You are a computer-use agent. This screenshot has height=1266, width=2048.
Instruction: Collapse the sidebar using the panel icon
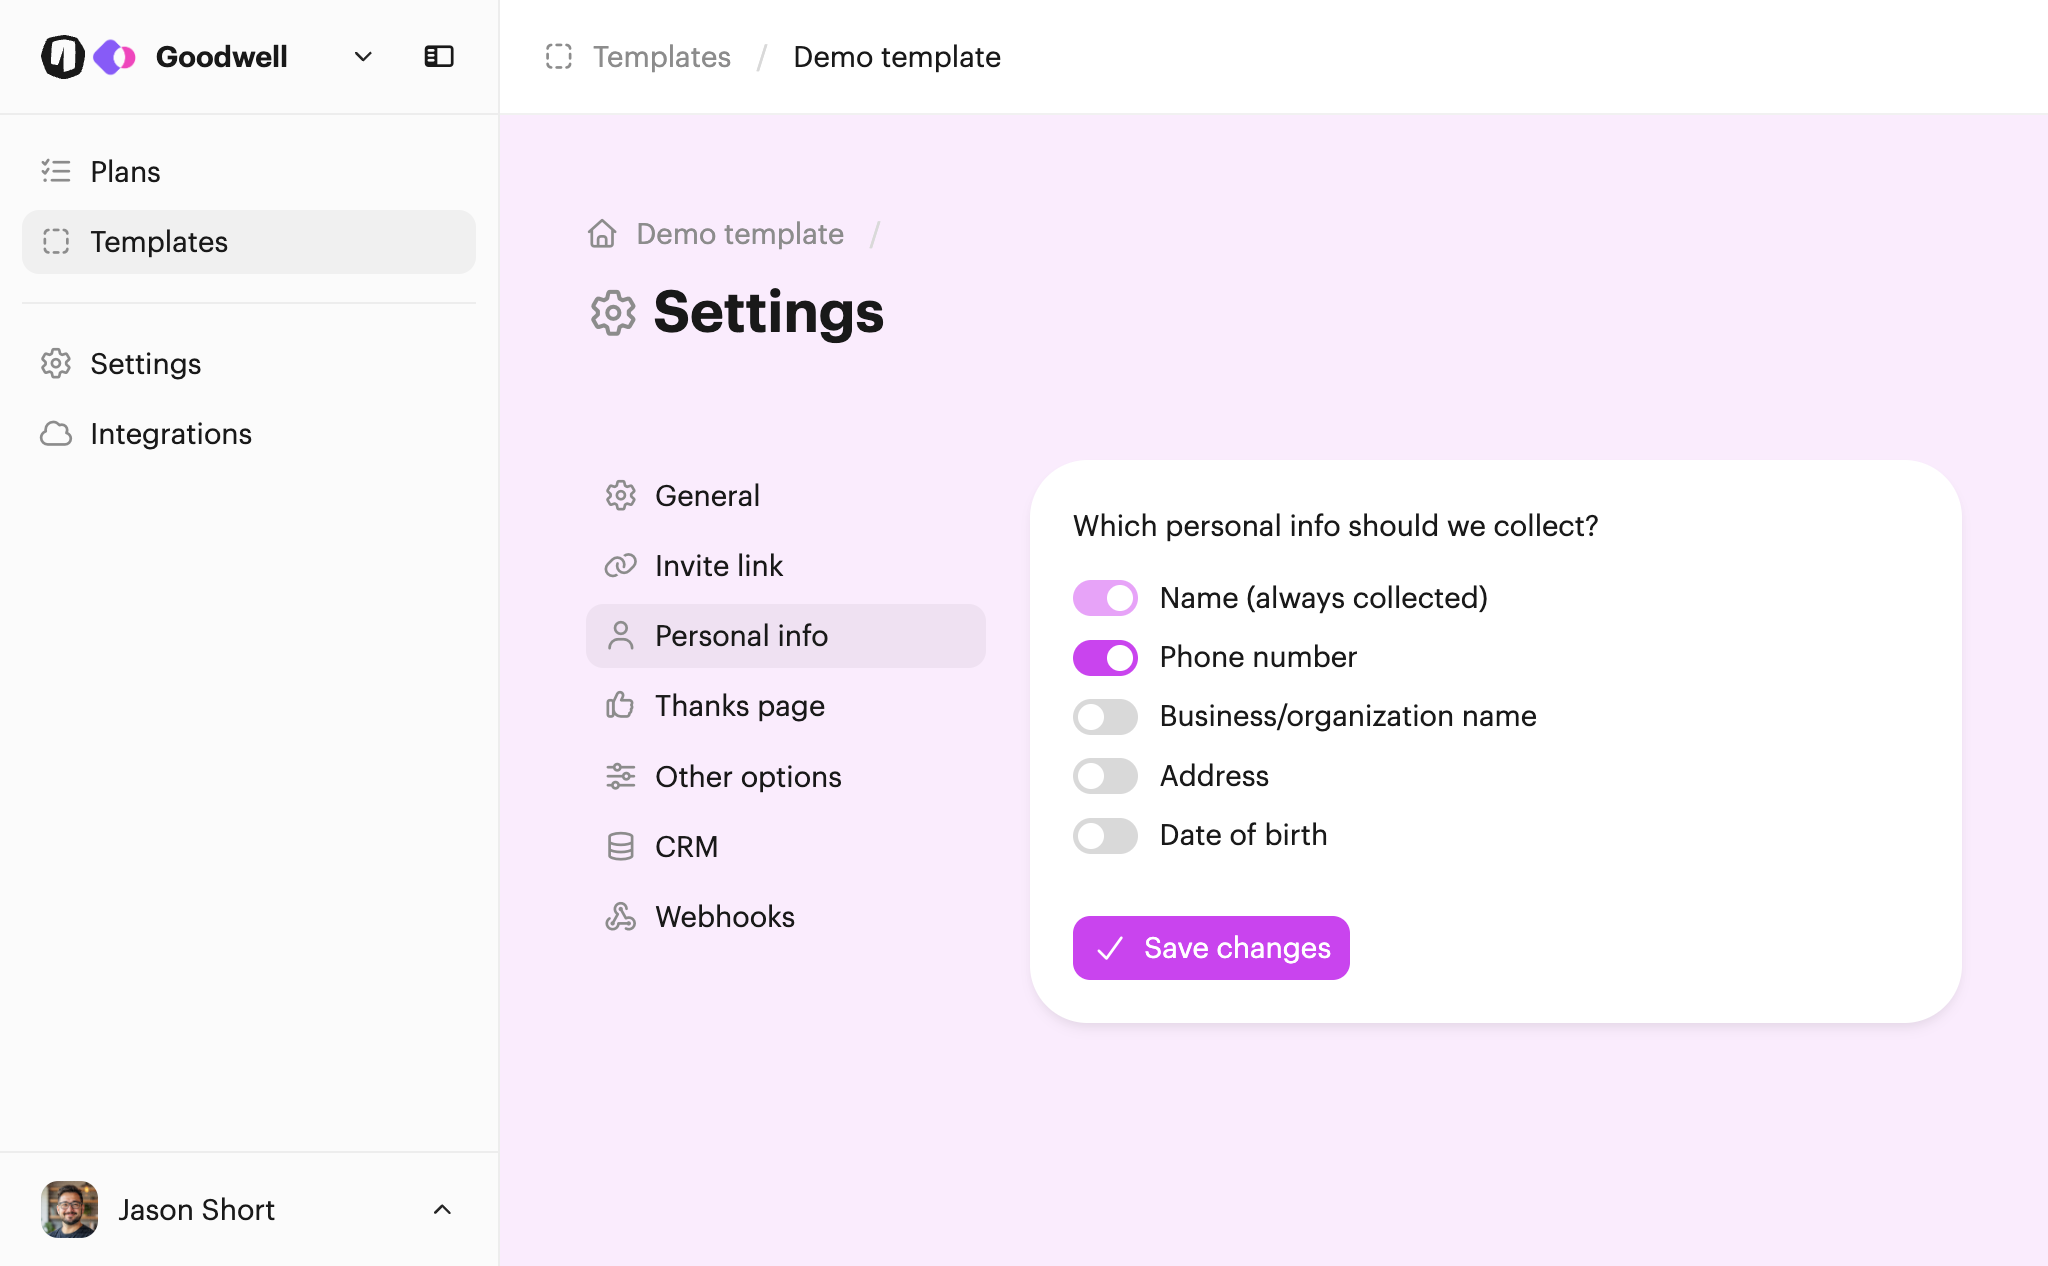[439, 57]
